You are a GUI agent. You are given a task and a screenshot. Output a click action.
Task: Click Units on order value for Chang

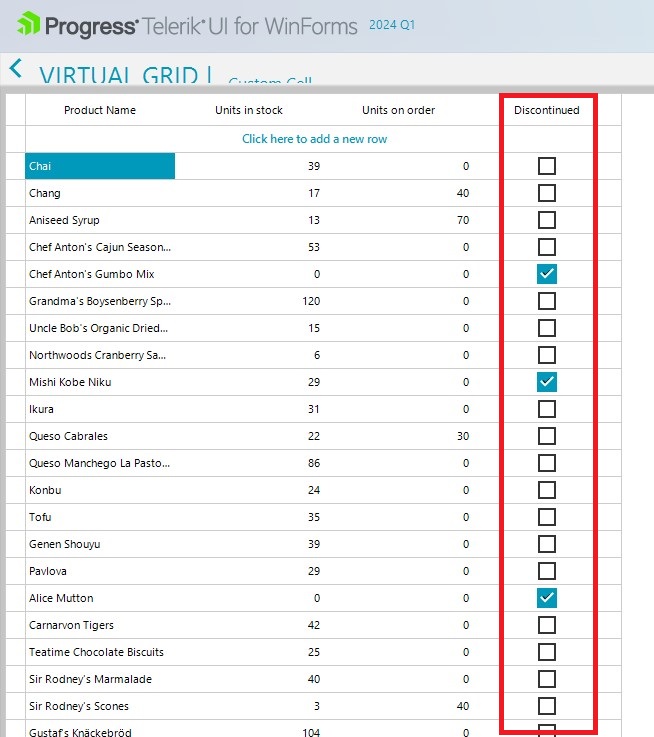click(x=398, y=193)
